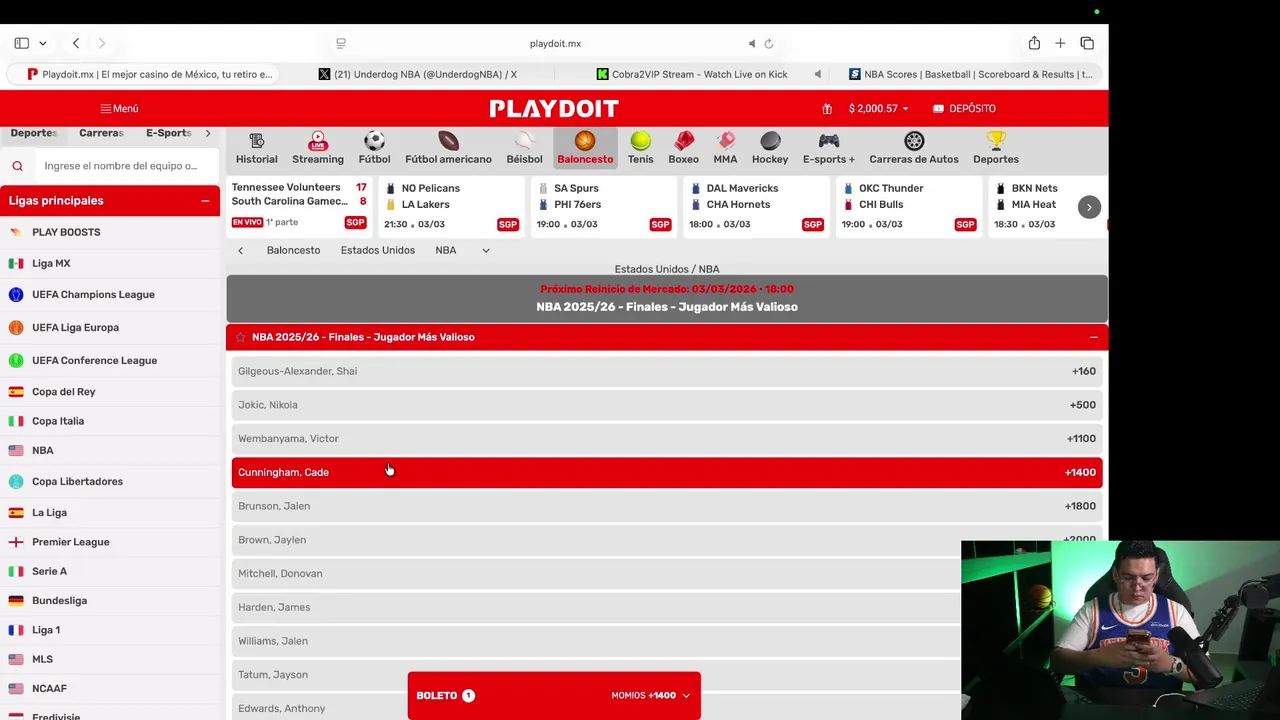Screen dimensions: 1280x720
Task: Show Safari tab overview icon
Action: 1087,43
